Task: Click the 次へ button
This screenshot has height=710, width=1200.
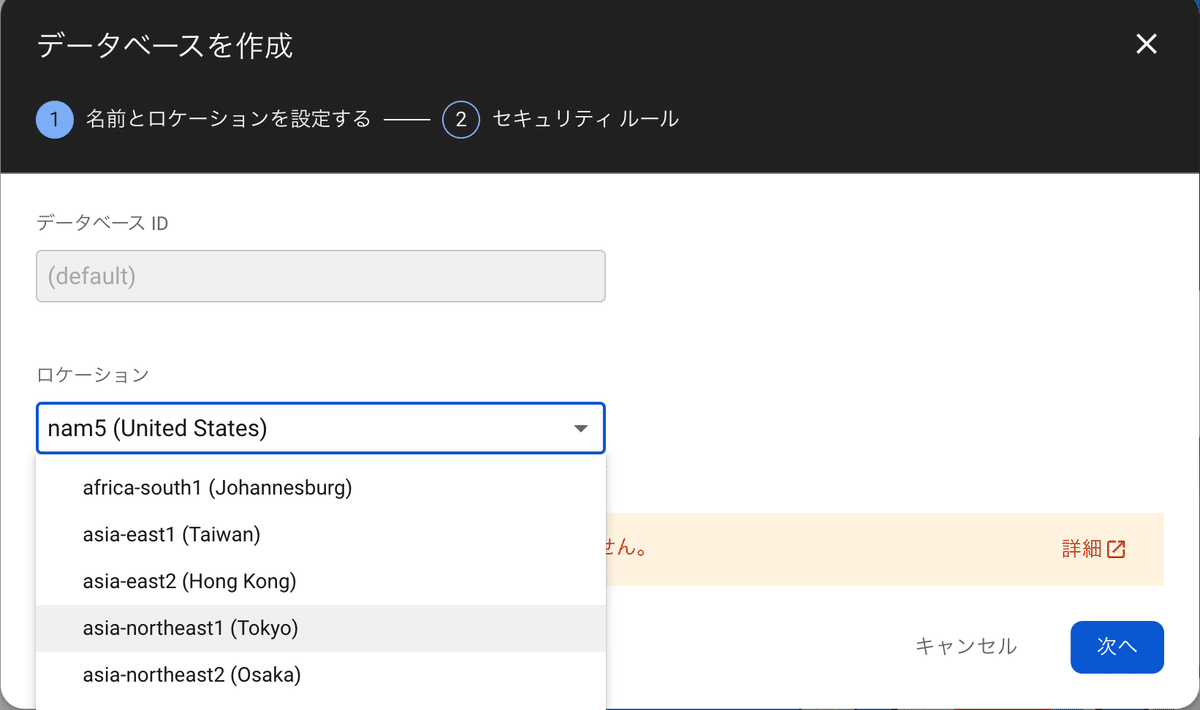Action: [1117, 647]
